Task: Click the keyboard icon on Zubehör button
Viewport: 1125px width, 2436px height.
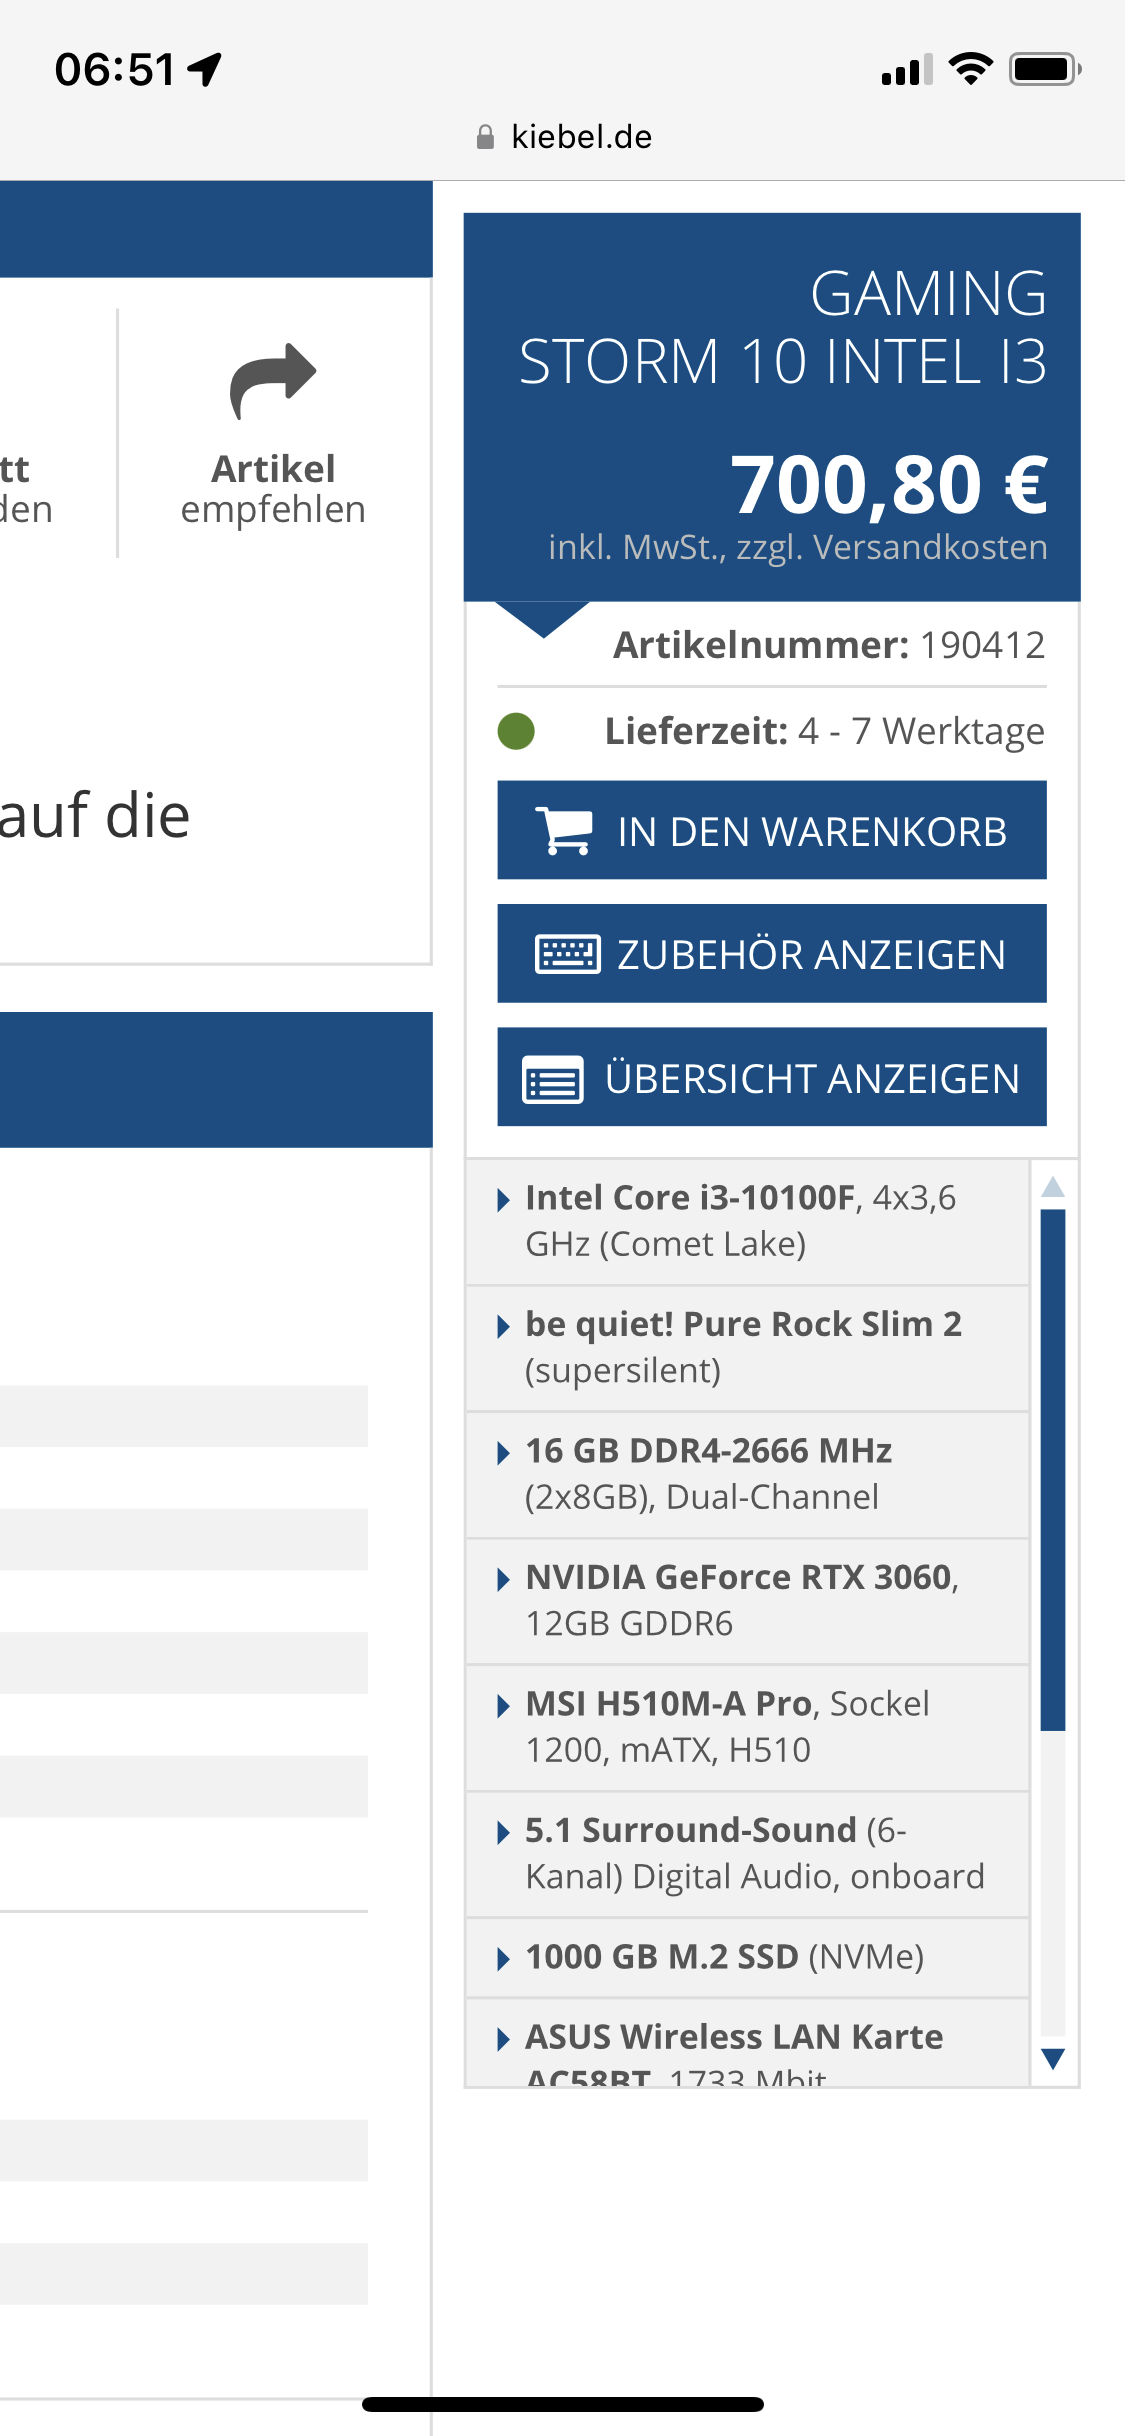Action: (x=568, y=954)
